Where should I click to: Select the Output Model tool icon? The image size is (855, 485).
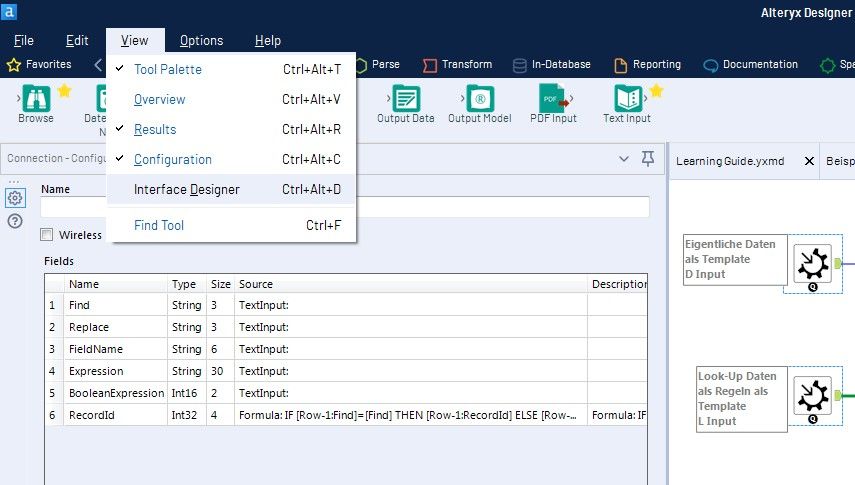pyautogui.click(x=480, y=98)
